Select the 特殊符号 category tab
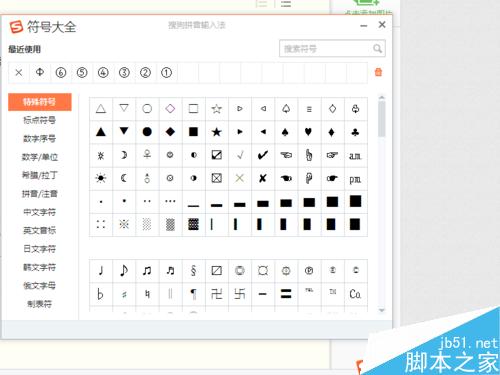The image size is (500, 375). [x=40, y=102]
